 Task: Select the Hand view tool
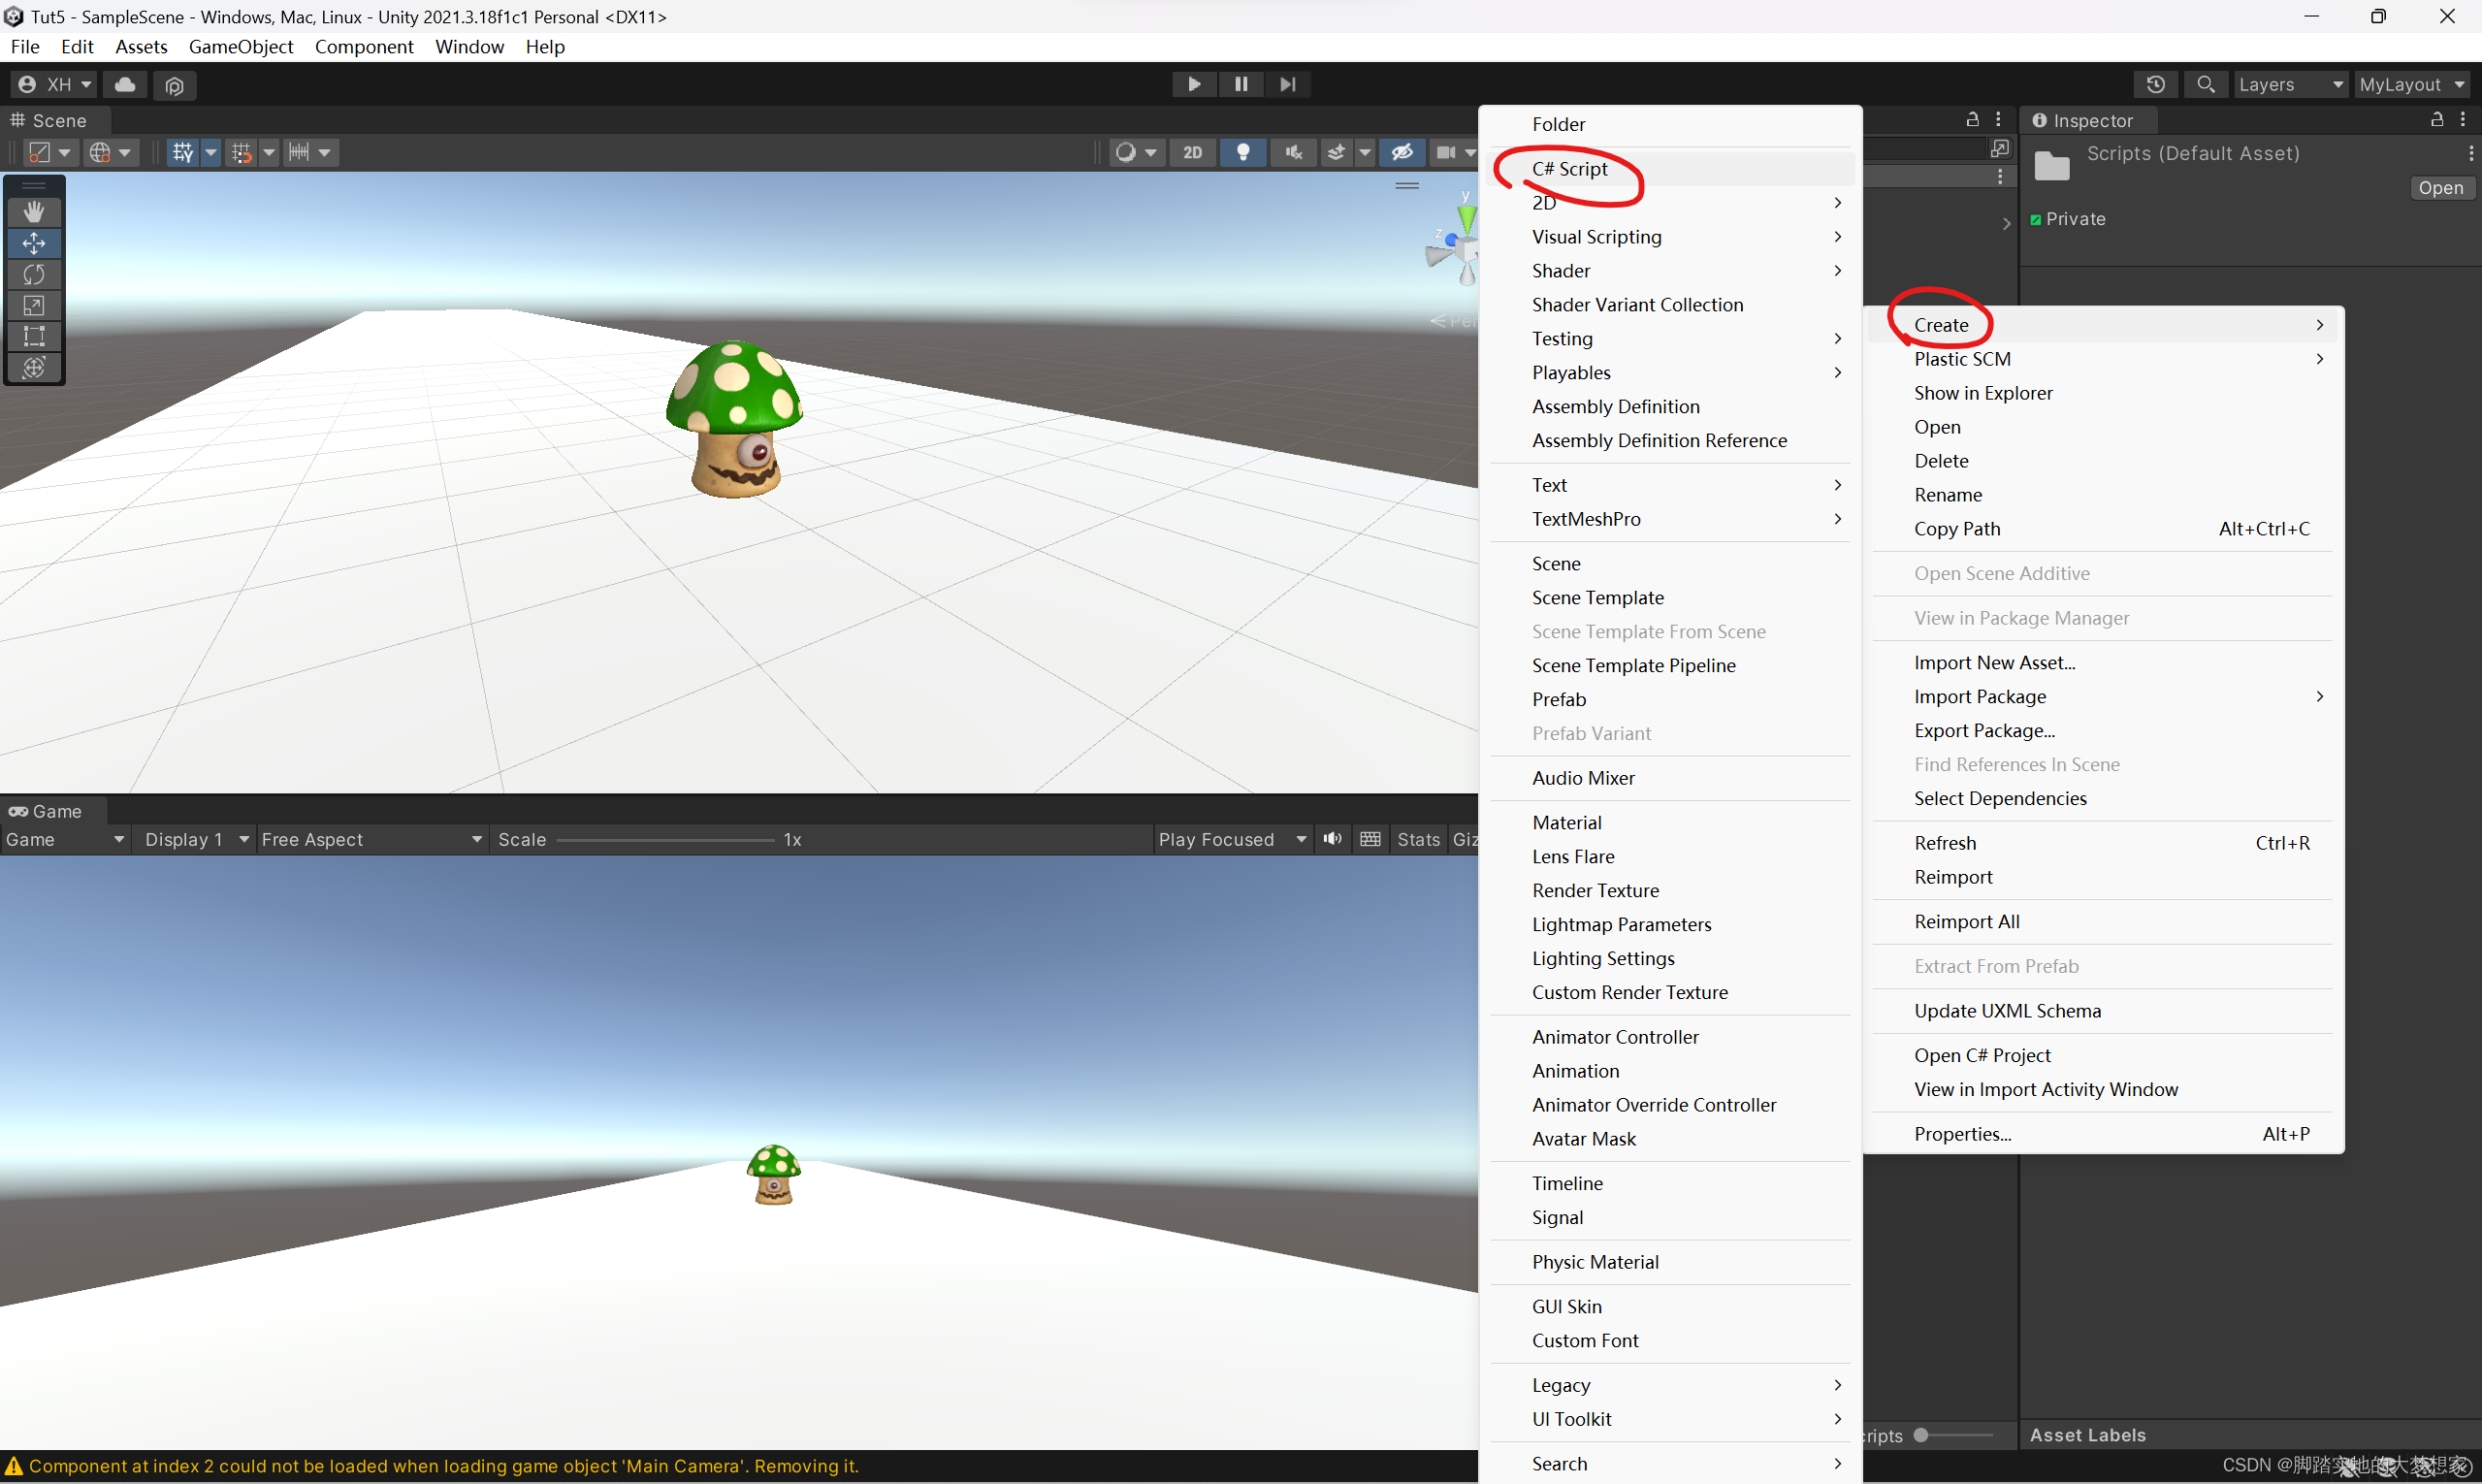tap(34, 212)
